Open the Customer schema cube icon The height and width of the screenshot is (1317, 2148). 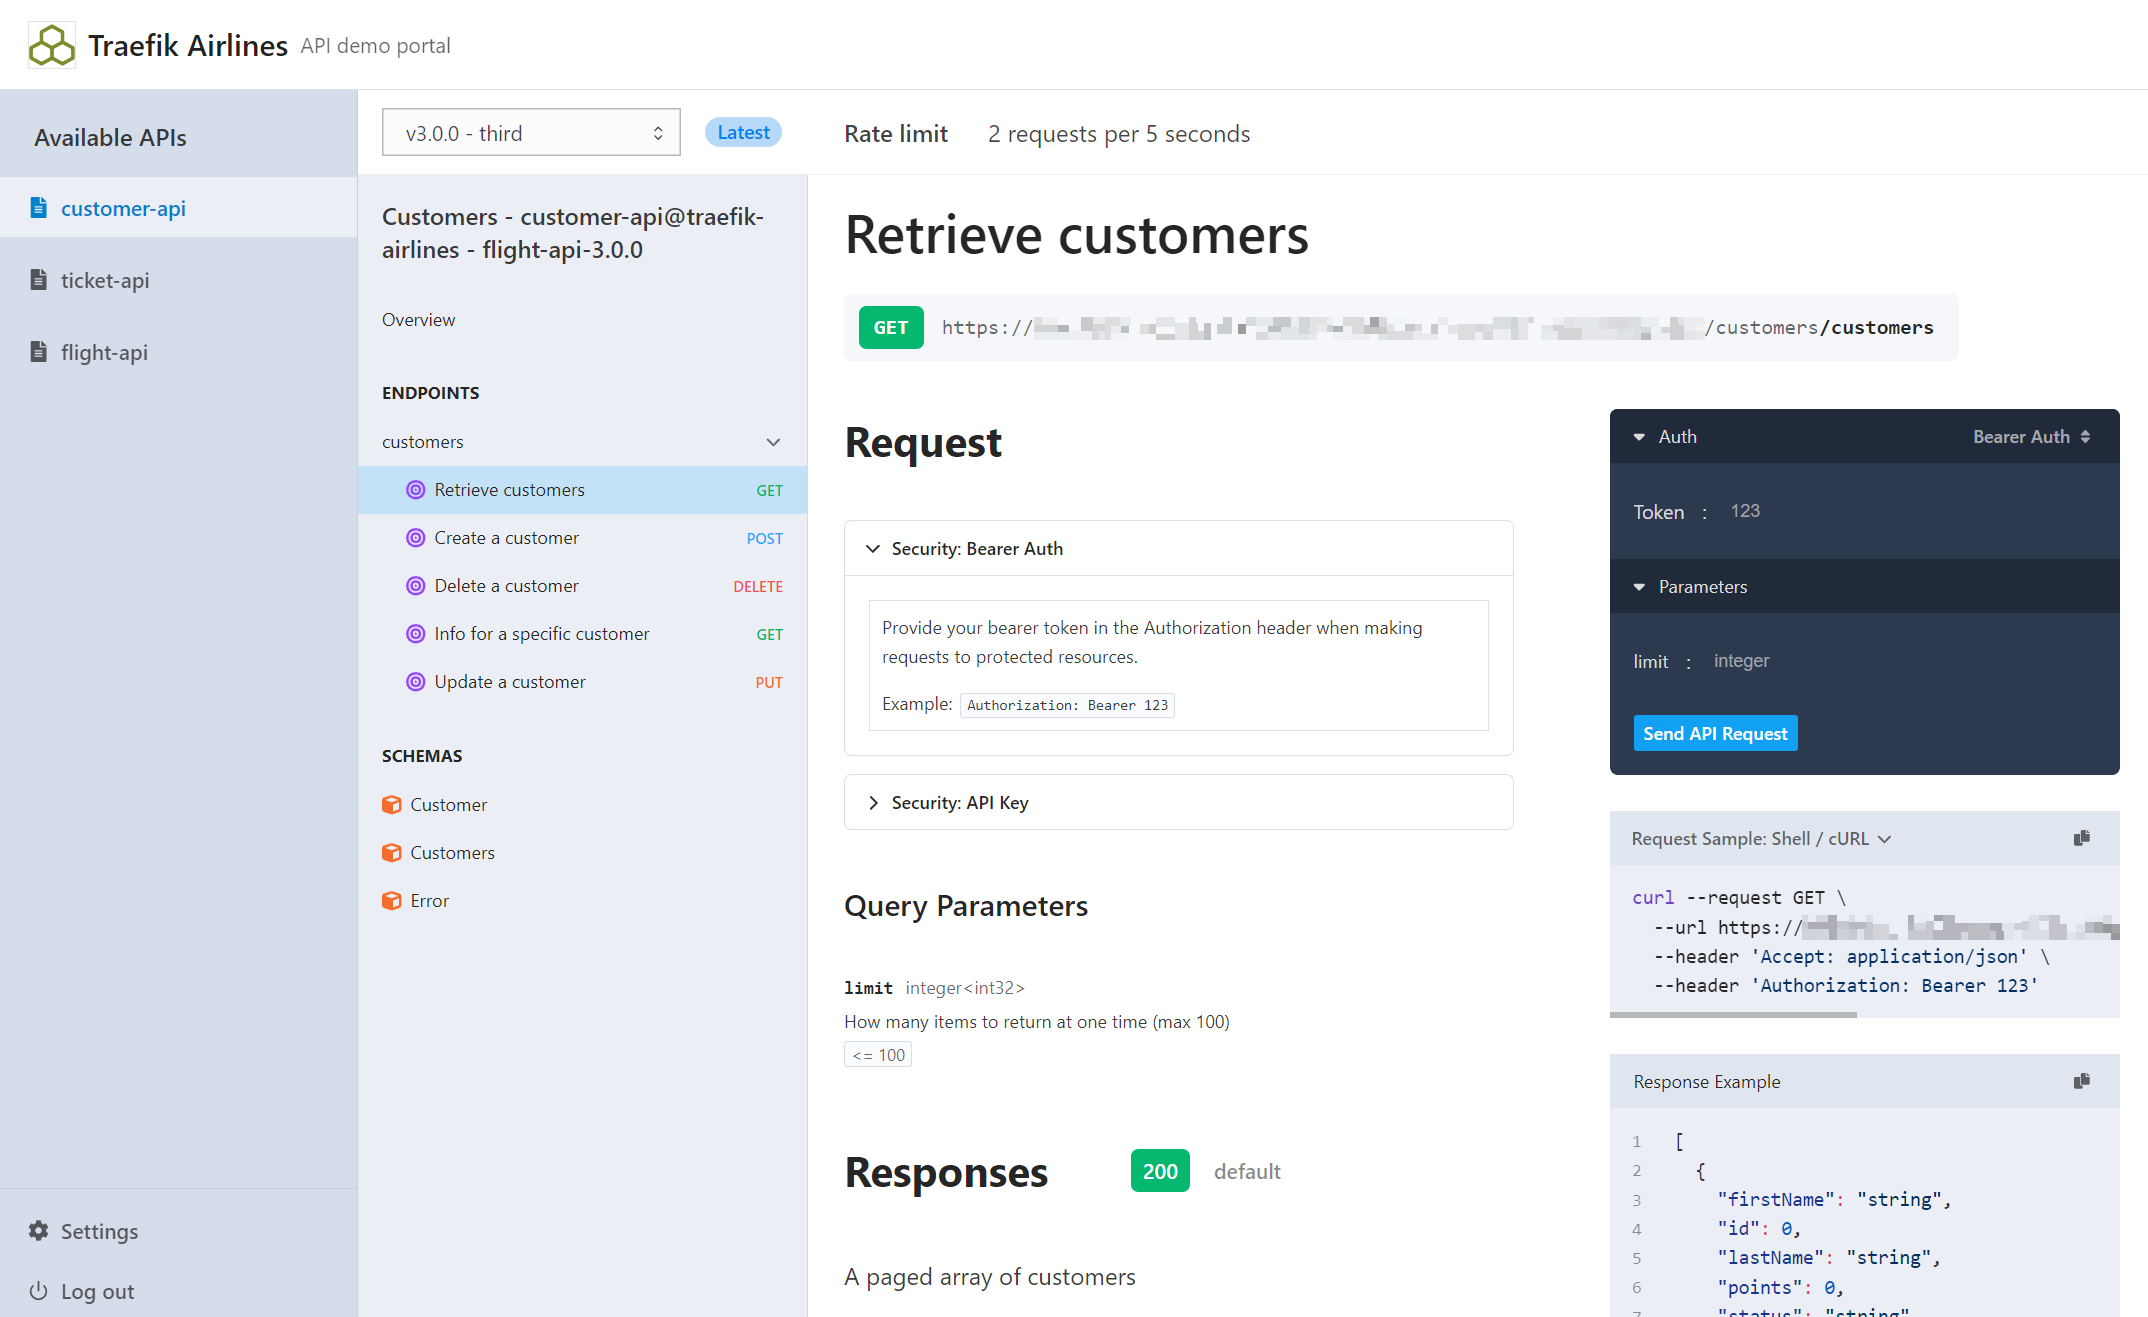pos(392,805)
